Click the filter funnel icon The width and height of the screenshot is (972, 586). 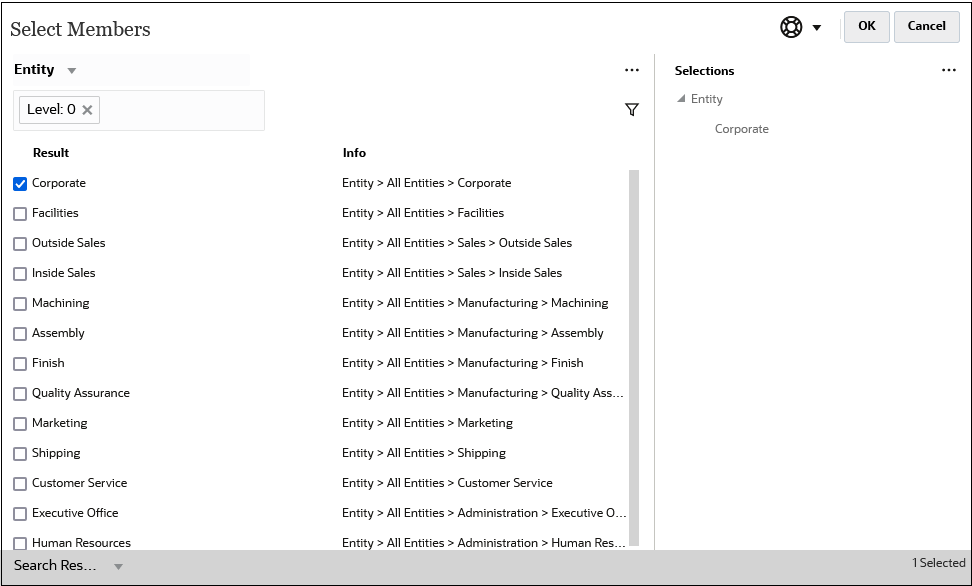click(x=632, y=110)
